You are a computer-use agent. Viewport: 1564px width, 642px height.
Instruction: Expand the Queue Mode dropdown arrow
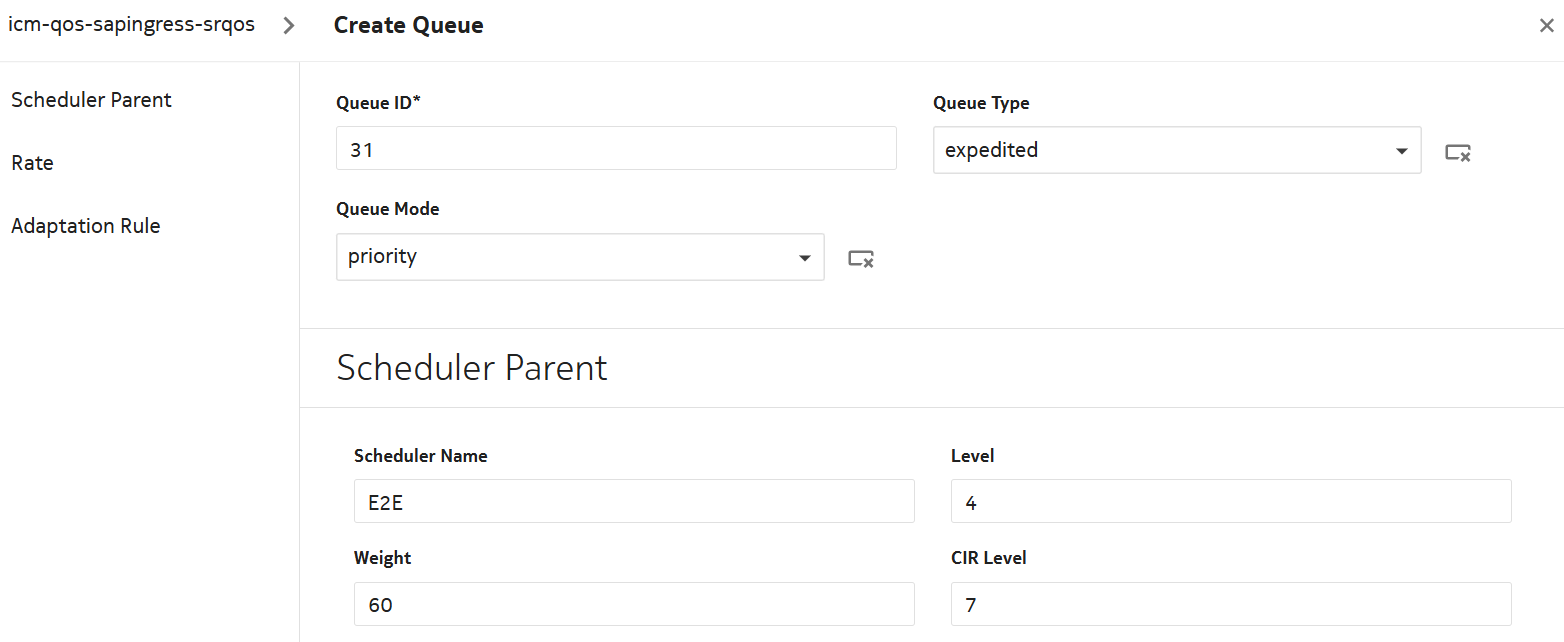804,258
